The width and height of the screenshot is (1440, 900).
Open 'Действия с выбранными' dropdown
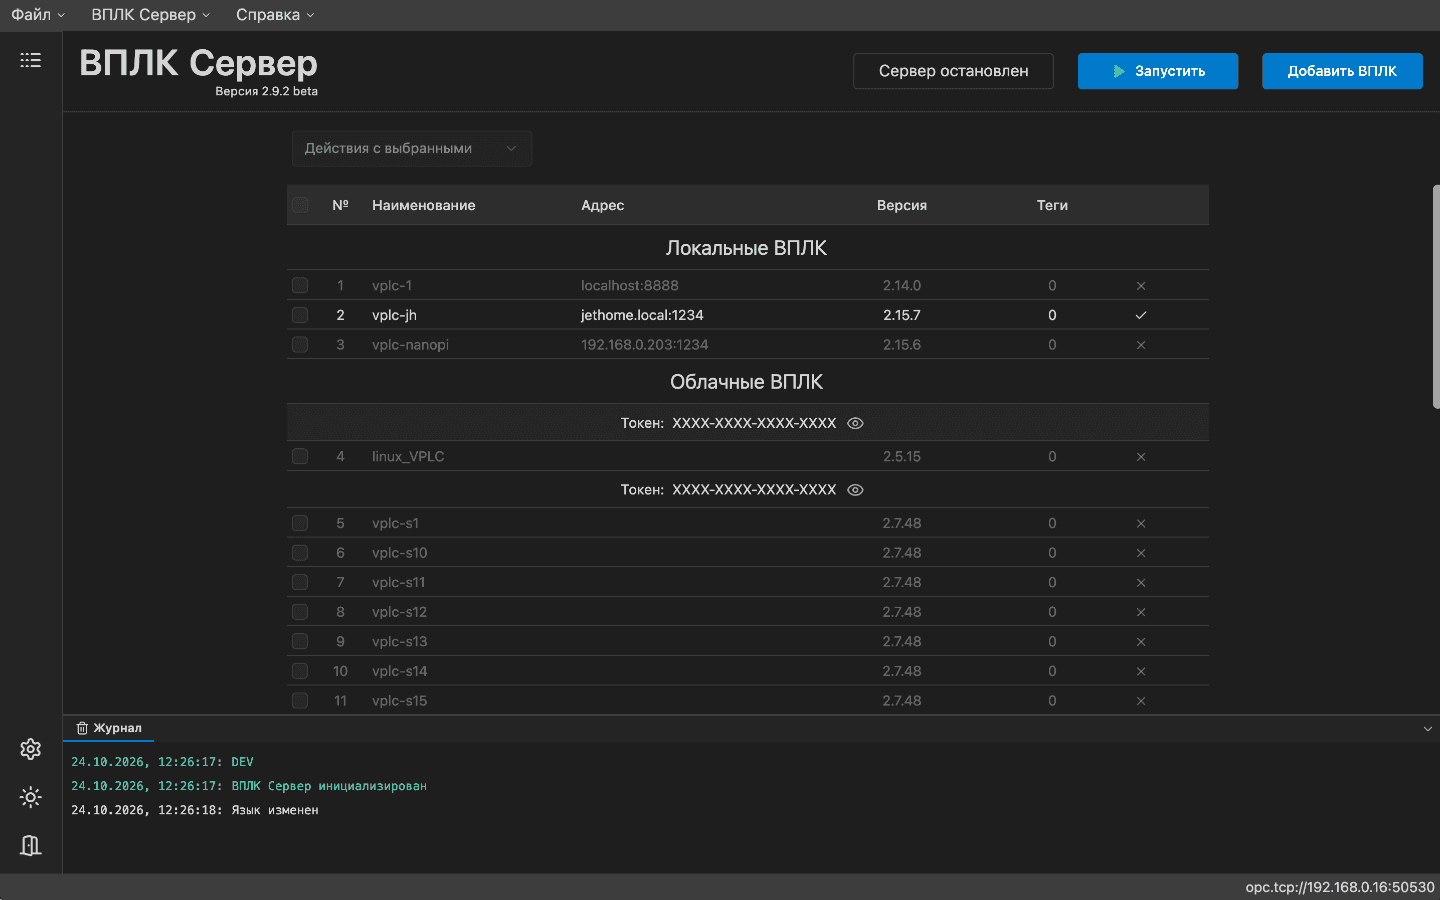point(412,149)
